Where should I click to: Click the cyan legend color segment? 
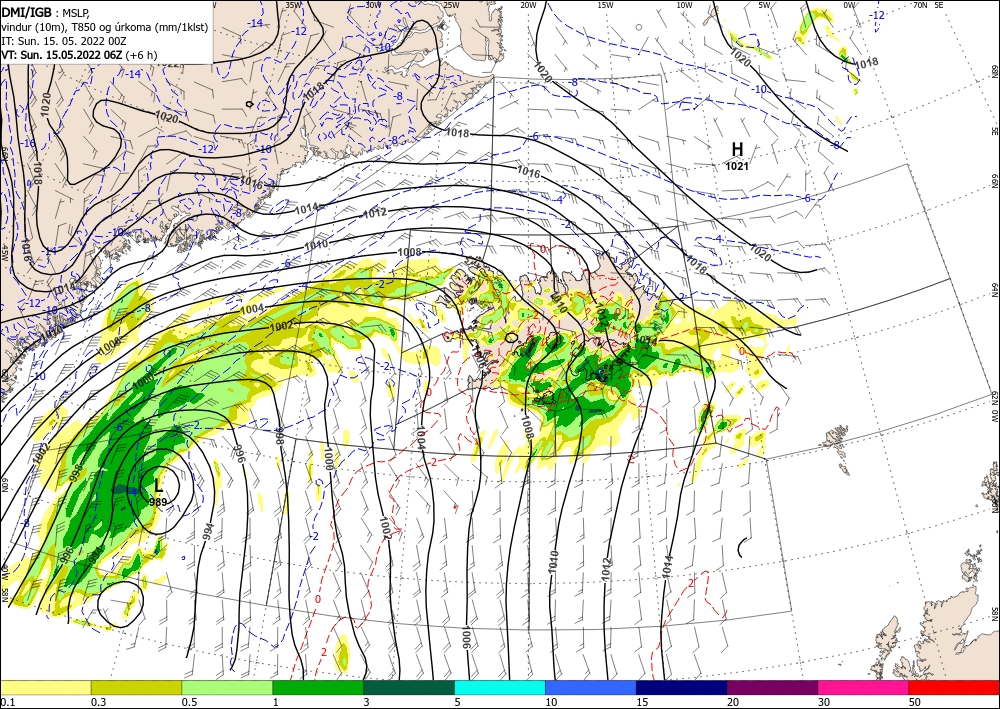click(x=500, y=687)
